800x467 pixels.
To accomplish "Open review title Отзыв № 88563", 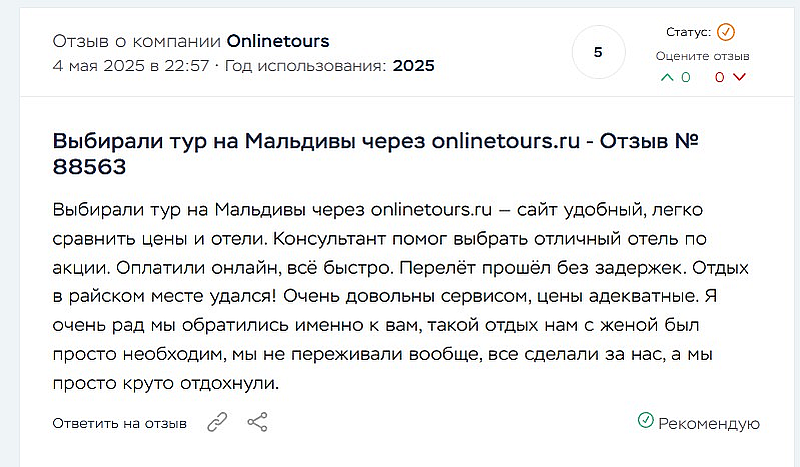I will pos(375,154).
